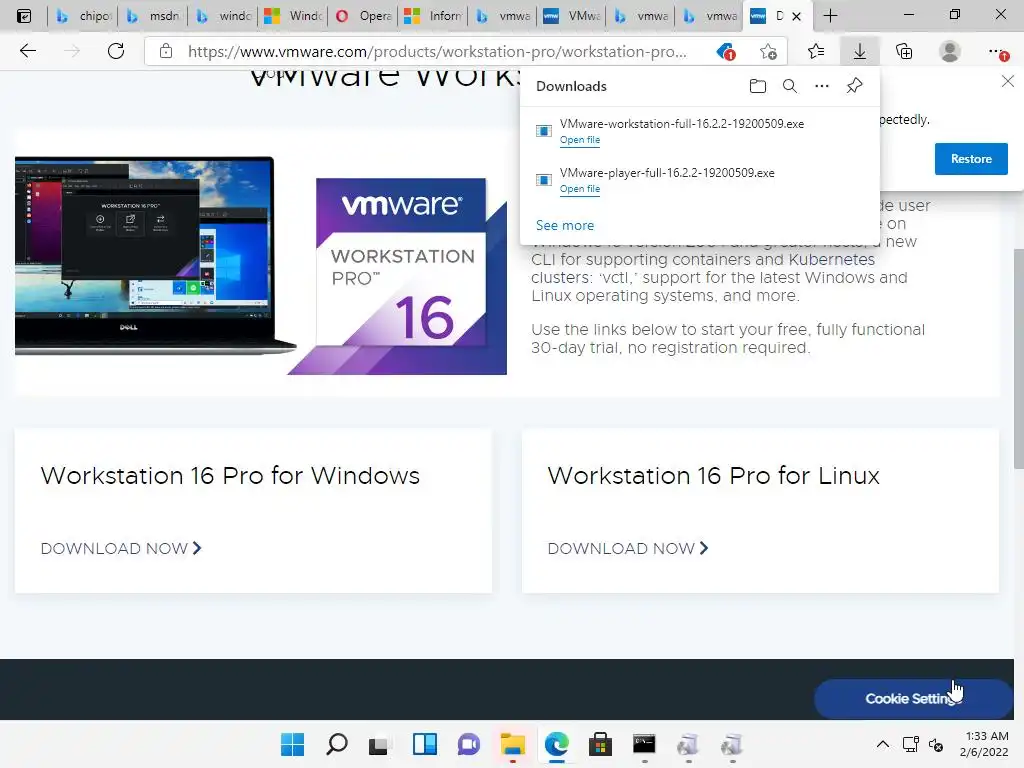This screenshot has width=1024, height=768.
Task: Pin the Downloads panel
Action: [854, 86]
